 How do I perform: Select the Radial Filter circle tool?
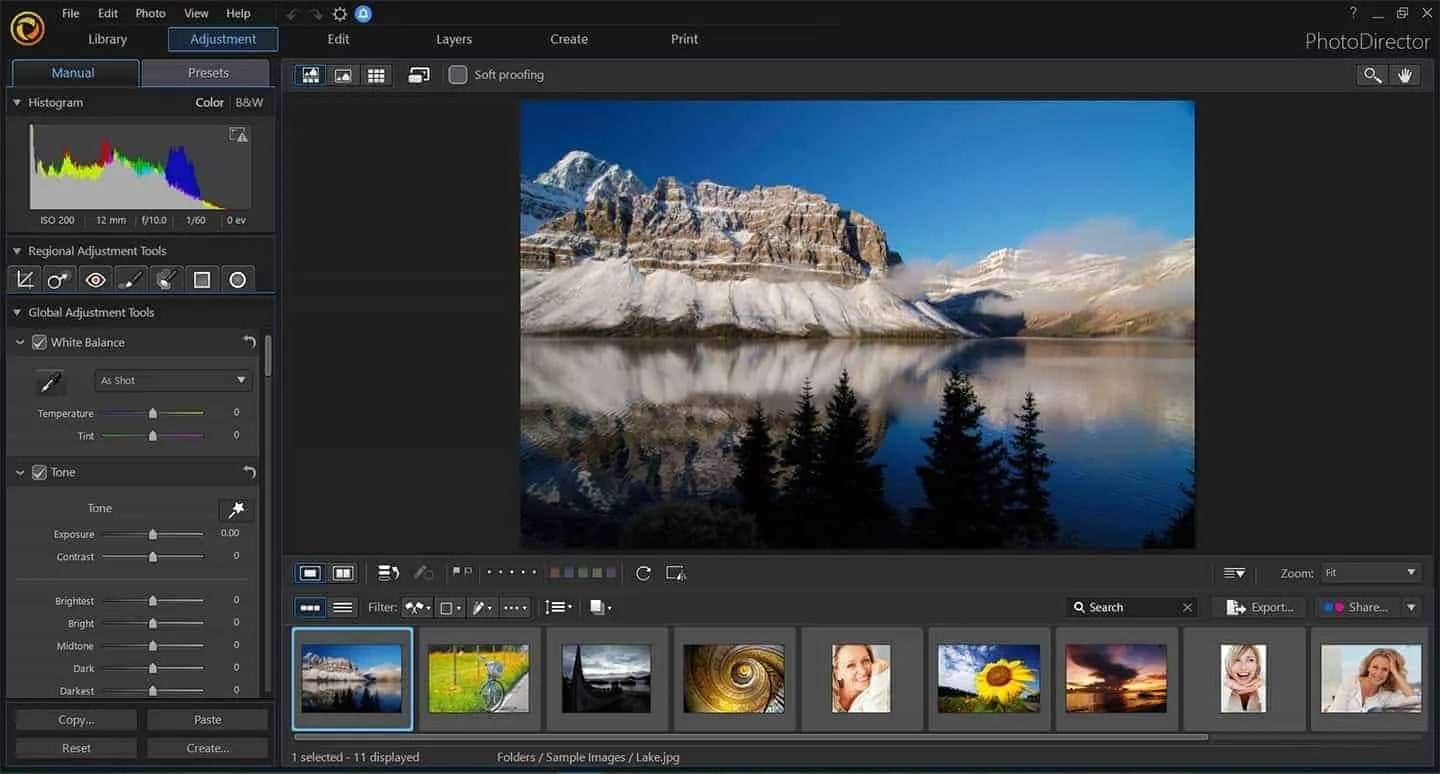tap(238, 280)
